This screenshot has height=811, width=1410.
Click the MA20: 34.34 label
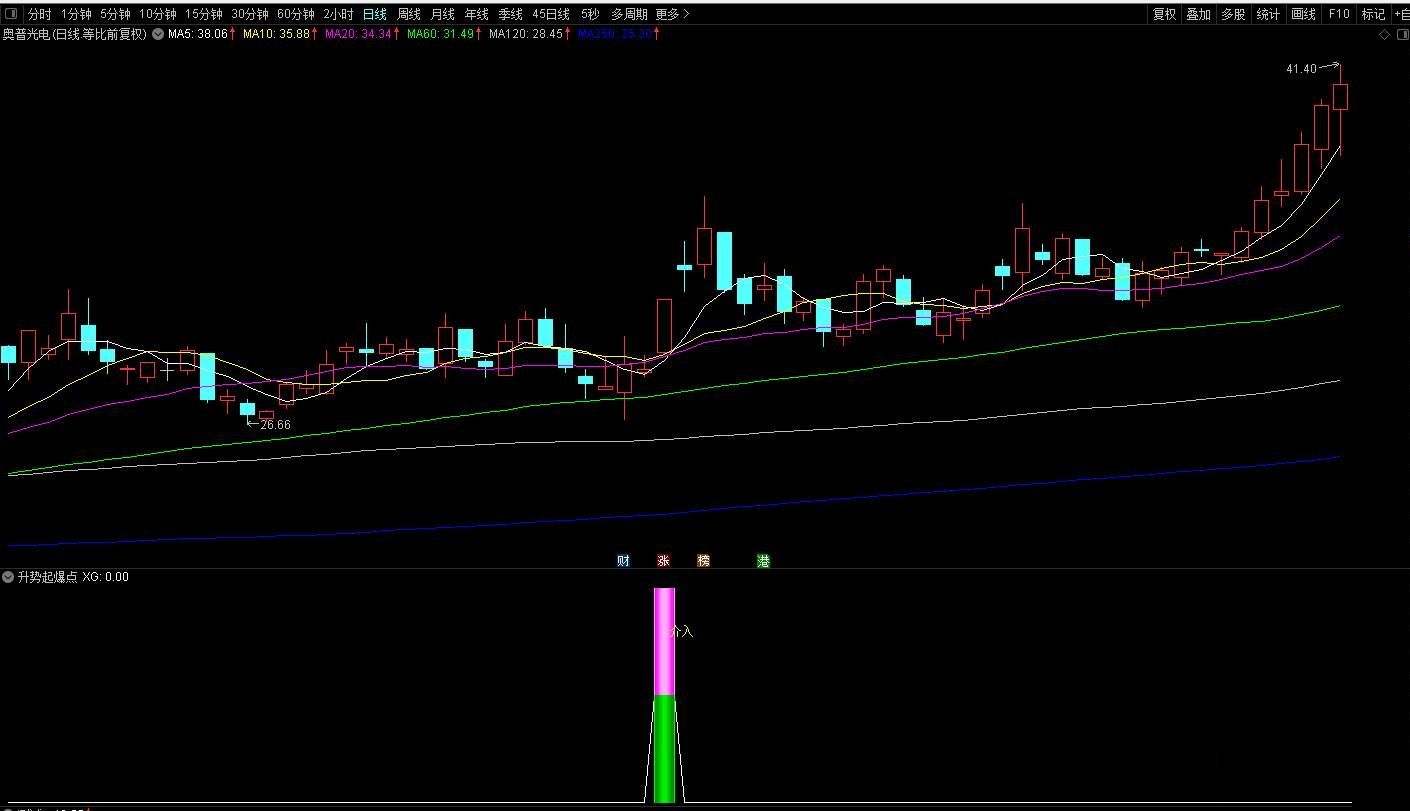[359, 34]
